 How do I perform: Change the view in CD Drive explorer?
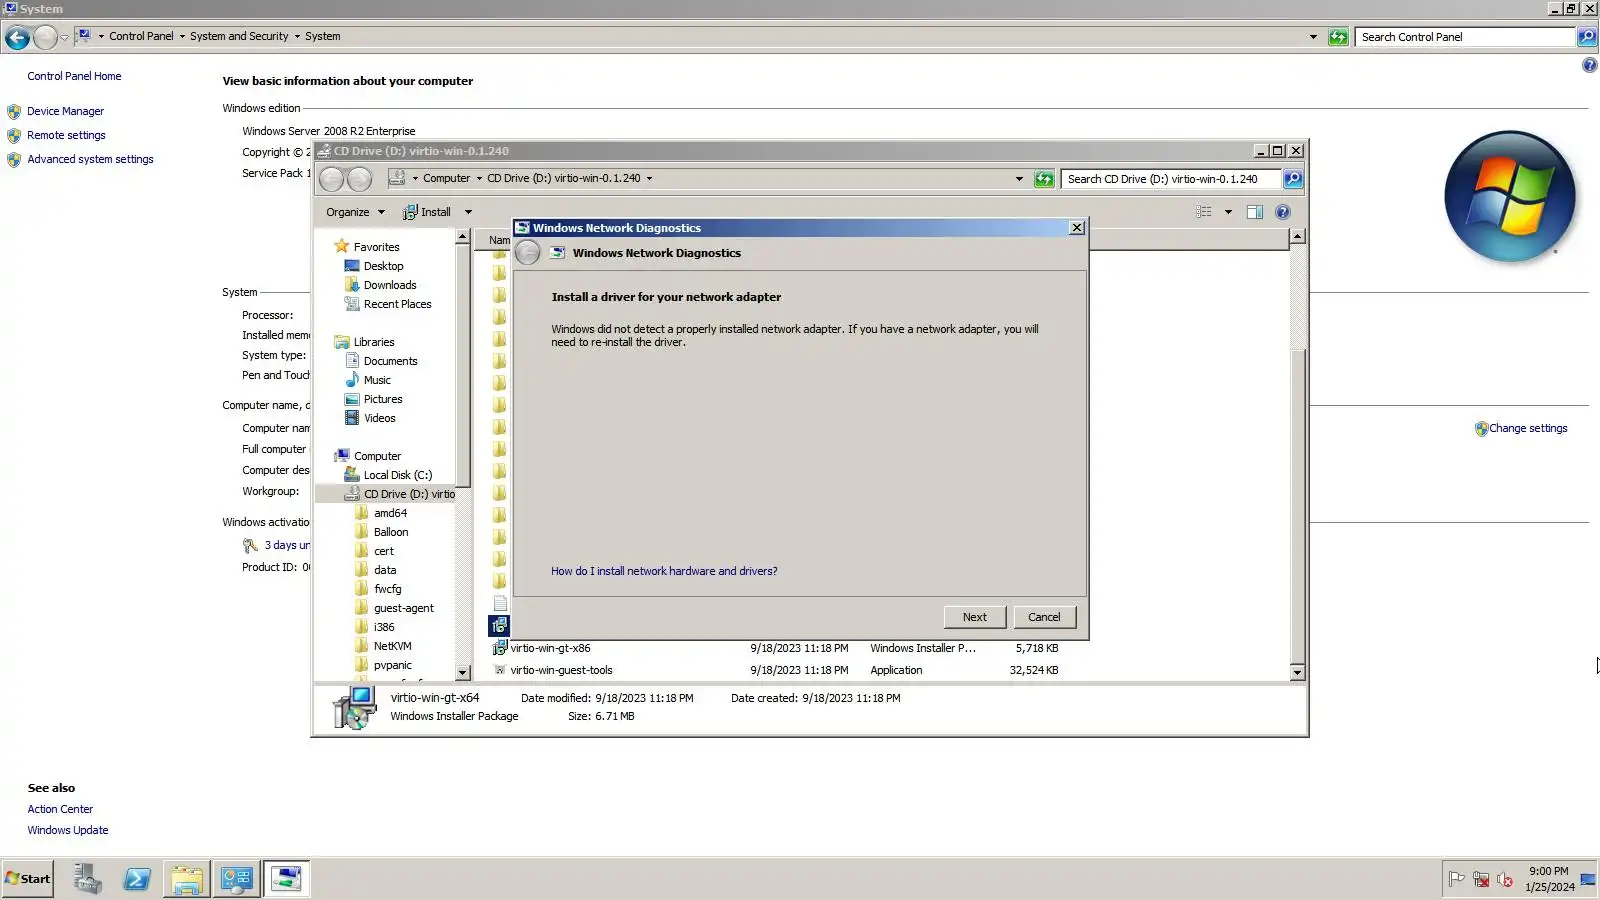click(1204, 212)
